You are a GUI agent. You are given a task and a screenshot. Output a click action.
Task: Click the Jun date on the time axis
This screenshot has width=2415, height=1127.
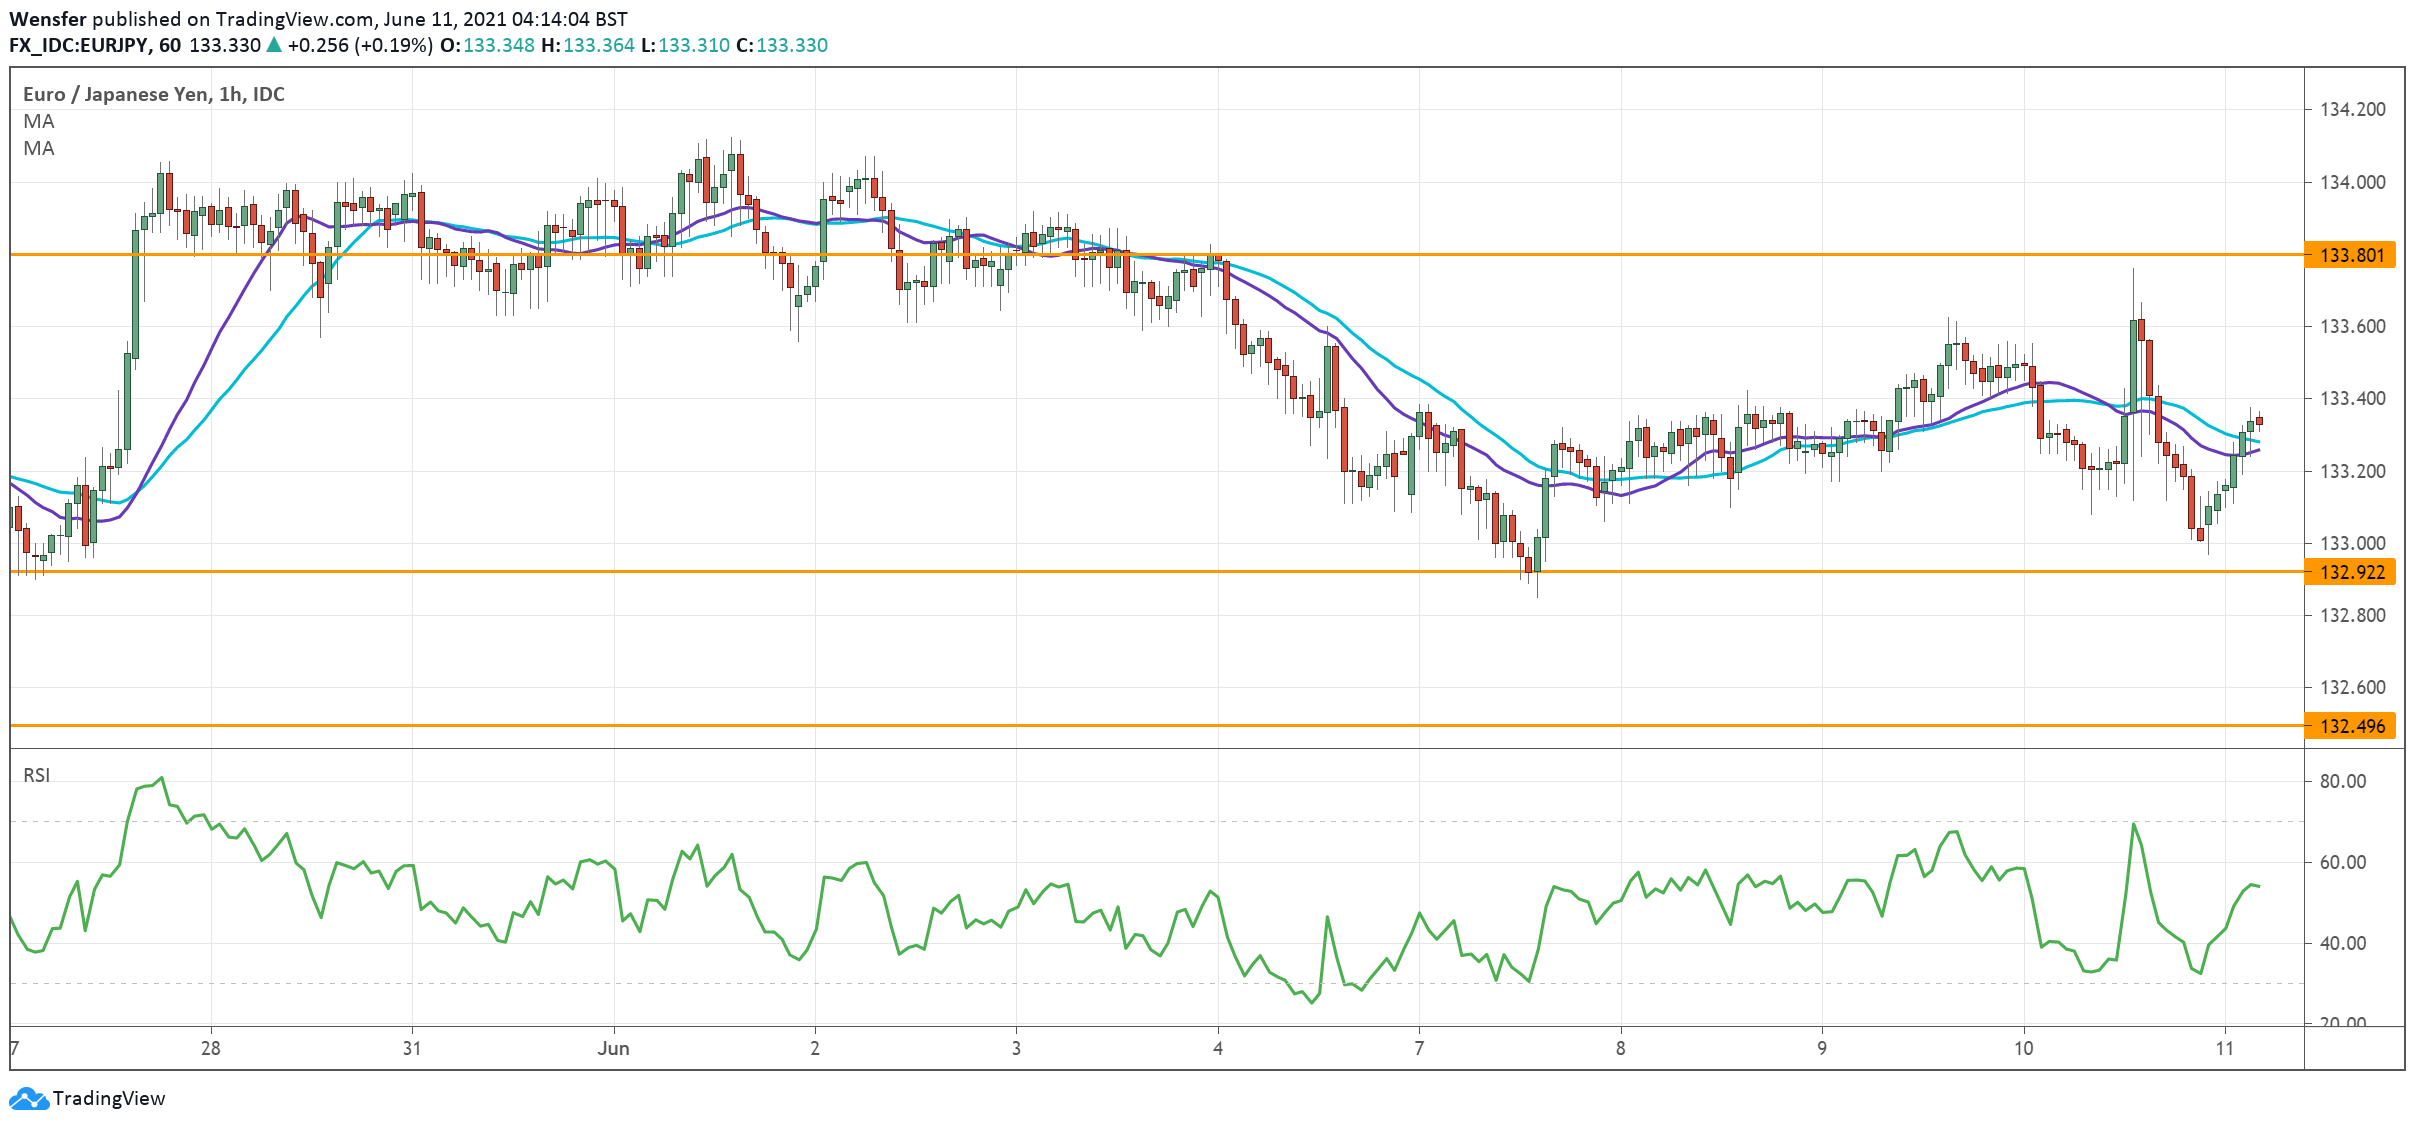tap(613, 1048)
